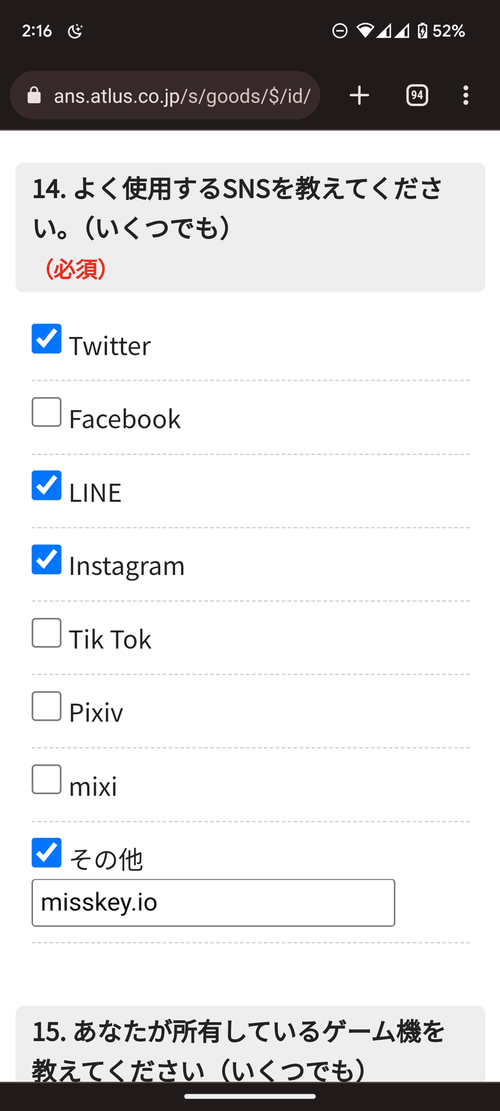Enable the Tik Tok checkbox

coord(47,633)
